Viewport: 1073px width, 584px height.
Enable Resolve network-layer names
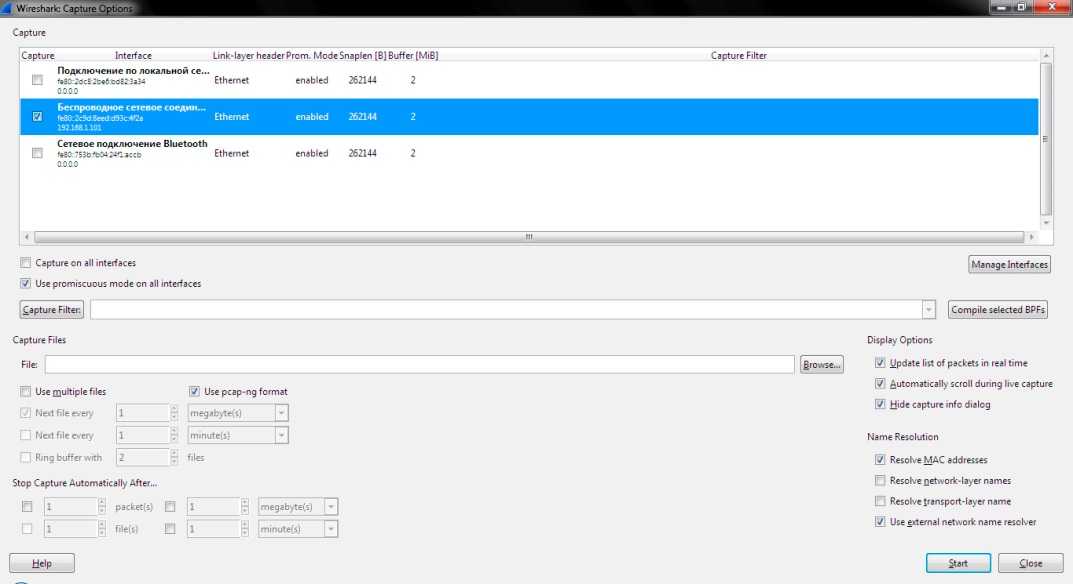click(880, 481)
